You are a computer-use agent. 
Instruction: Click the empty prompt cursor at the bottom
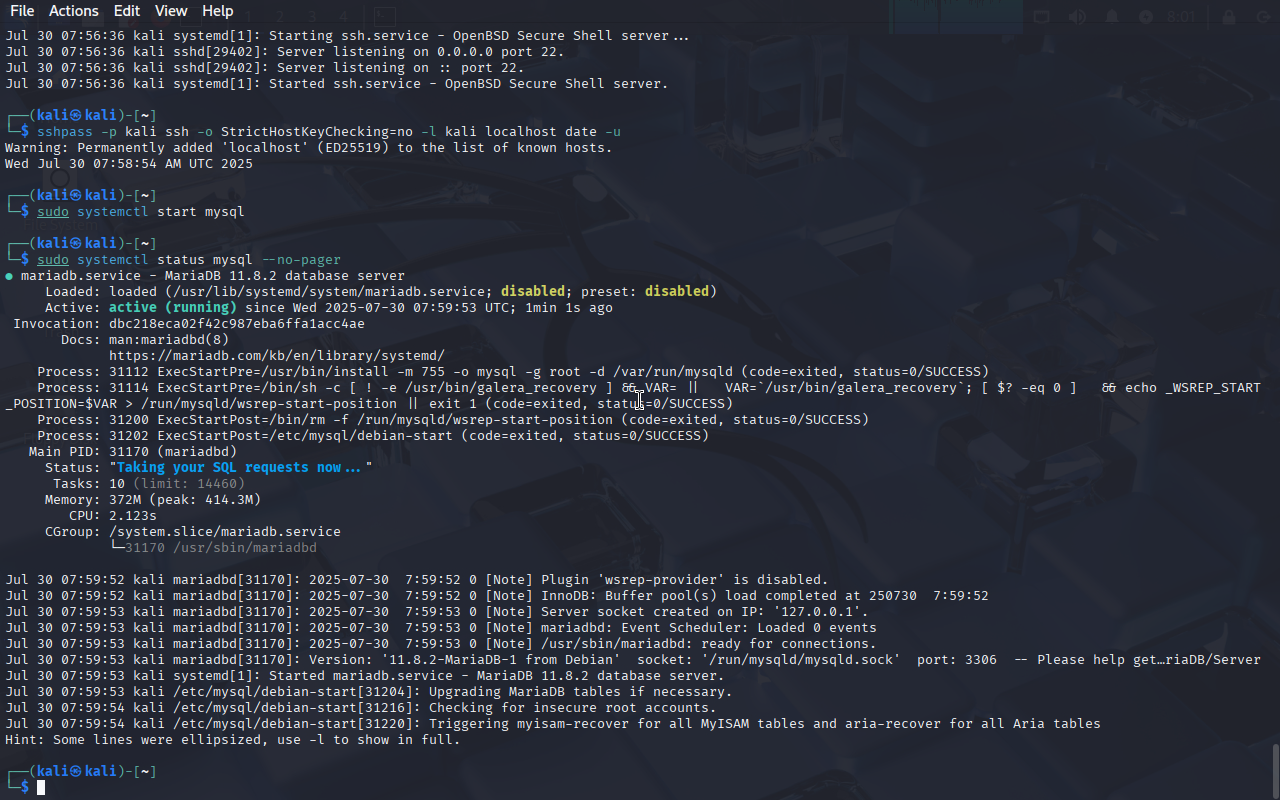pyautogui.click(x=41, y=788)
